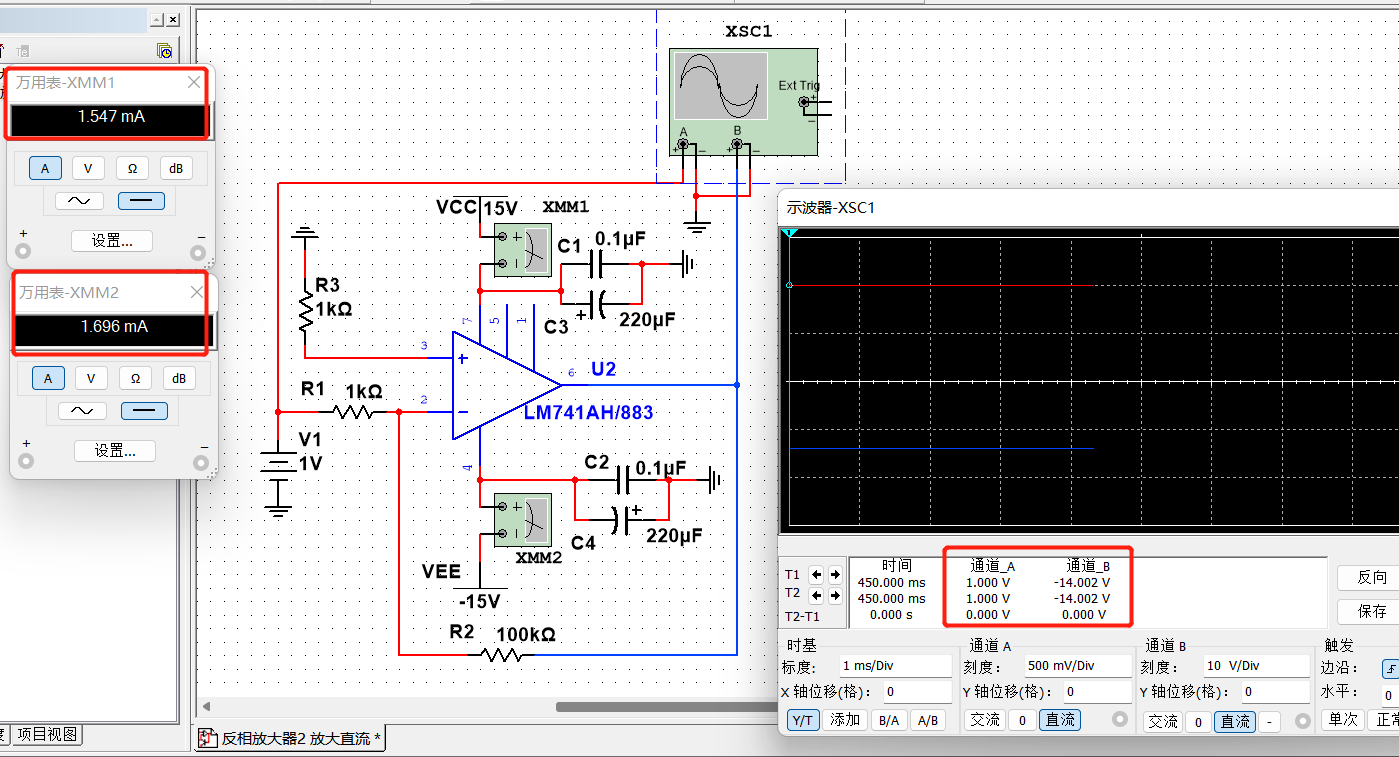Select resistor R3 1kΩ

point(304,310)
